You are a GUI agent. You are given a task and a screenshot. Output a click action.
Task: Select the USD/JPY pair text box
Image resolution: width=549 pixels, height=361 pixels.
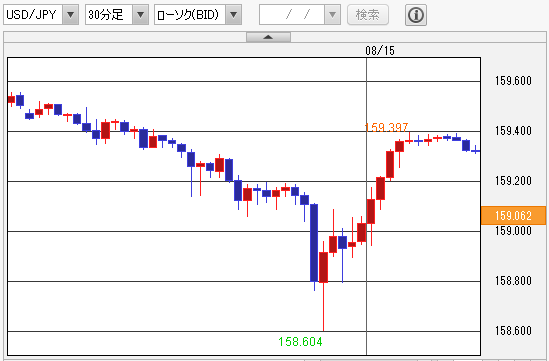(x=33, y=15)
